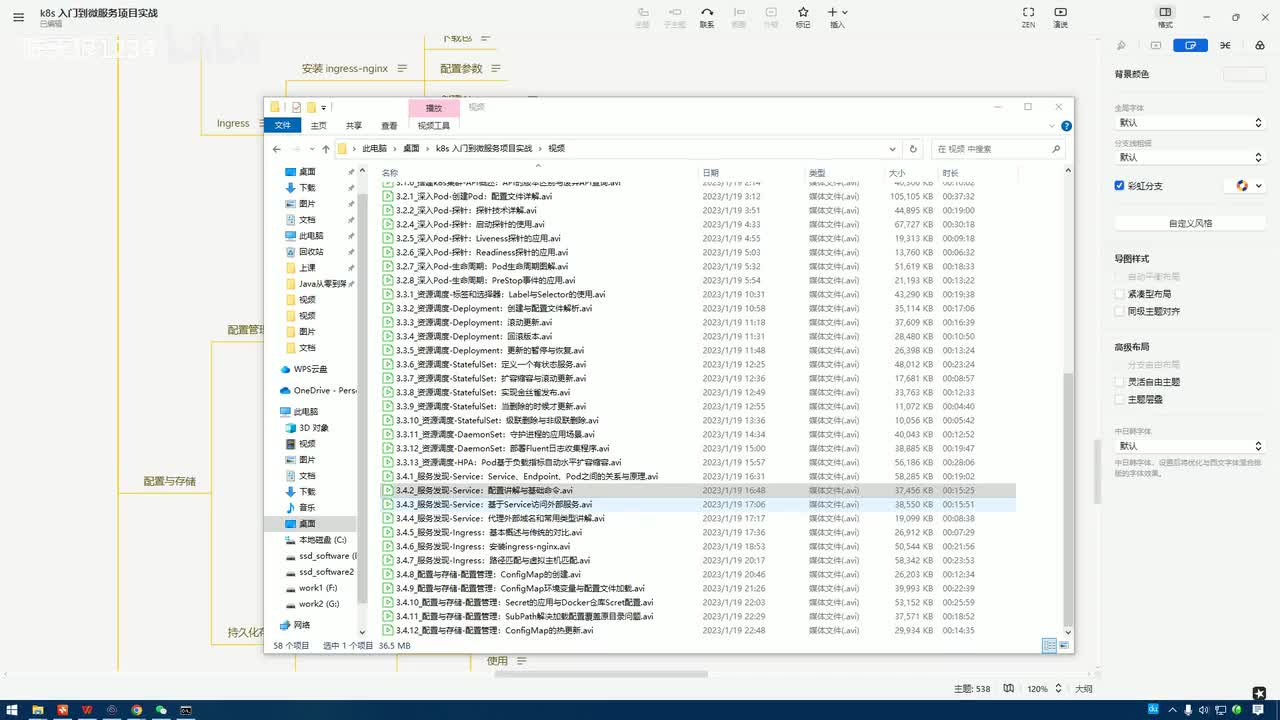Viewport: 1280px width, 720px height.
Task: Switch to the presentation tab in format panel
Action: click(x=1156, y=45)
